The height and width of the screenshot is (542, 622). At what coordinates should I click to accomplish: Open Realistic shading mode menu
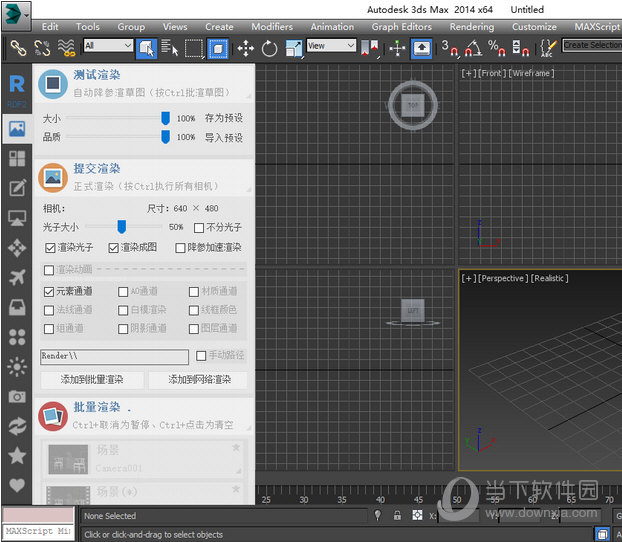(549, 278)
